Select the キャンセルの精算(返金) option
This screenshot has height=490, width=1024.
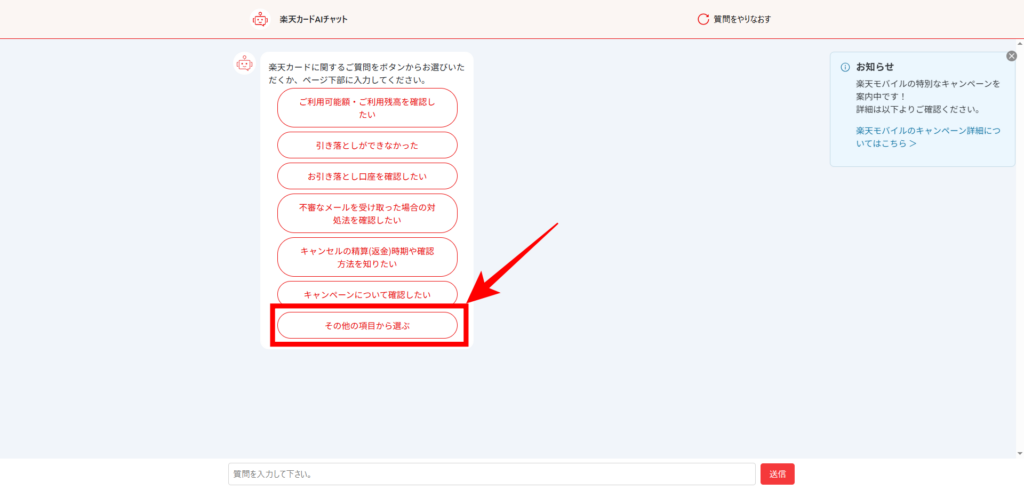(367, 257)
